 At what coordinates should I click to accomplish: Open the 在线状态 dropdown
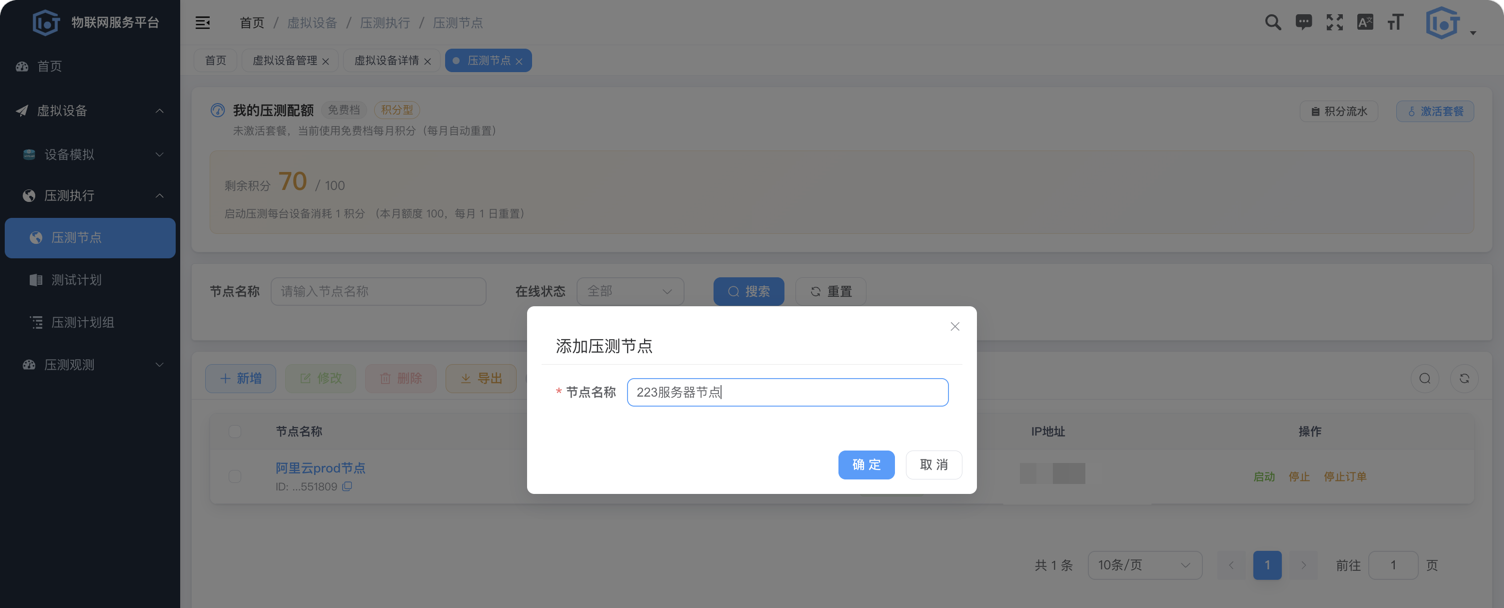(x=630, y=291)
